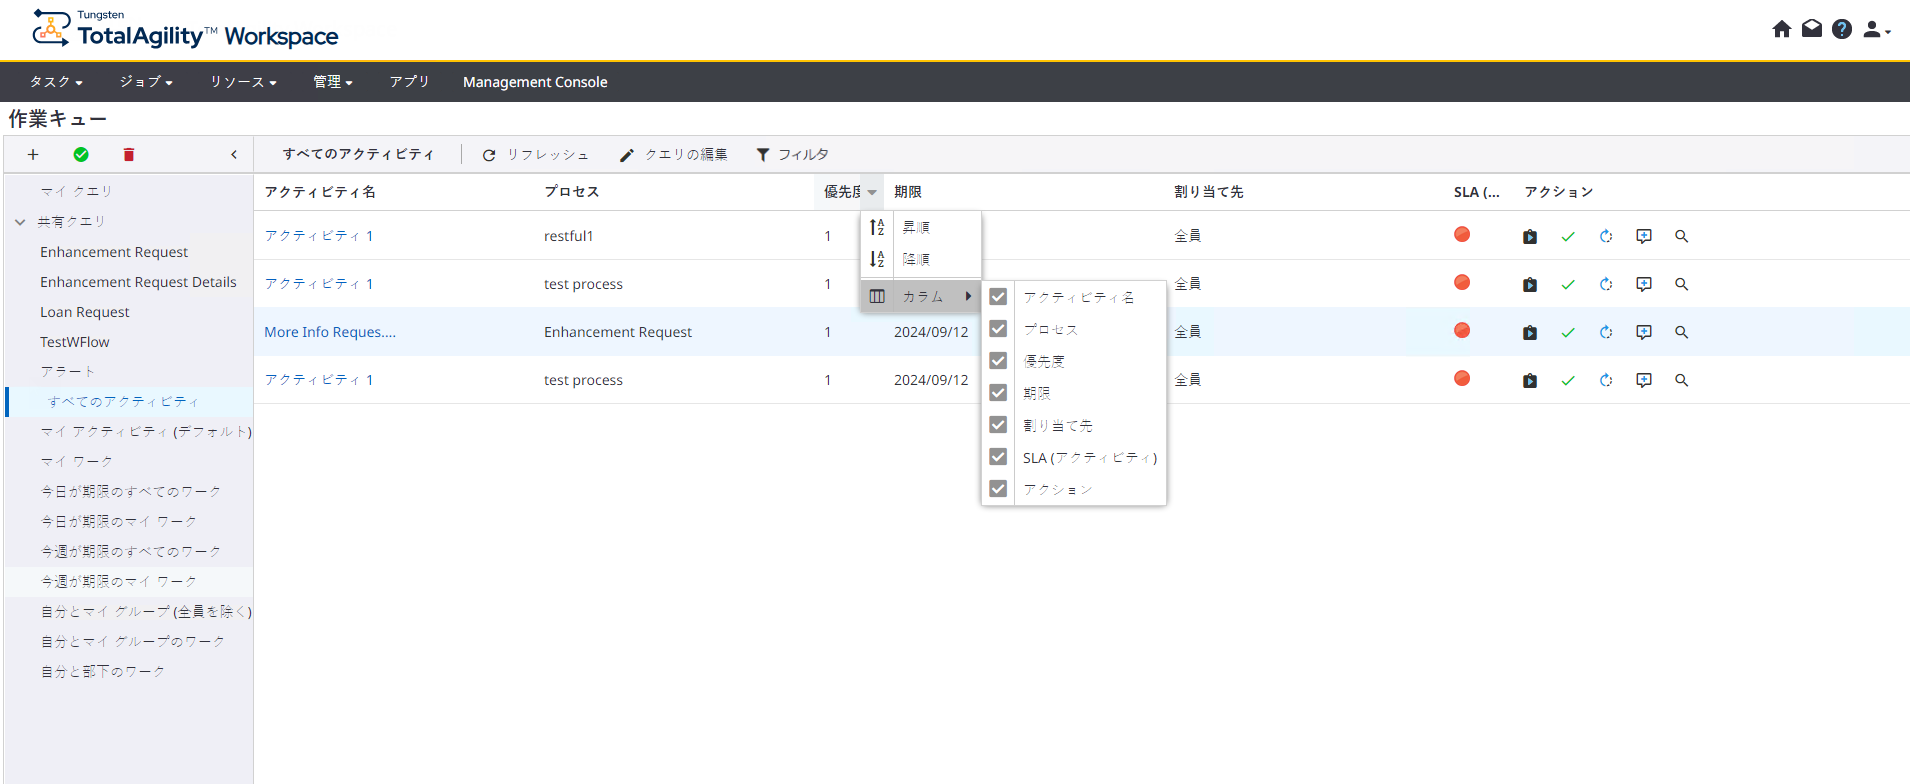Expand the タスク menu dropdown
This screenshot has height=784, width=1910.
point(56,82)
